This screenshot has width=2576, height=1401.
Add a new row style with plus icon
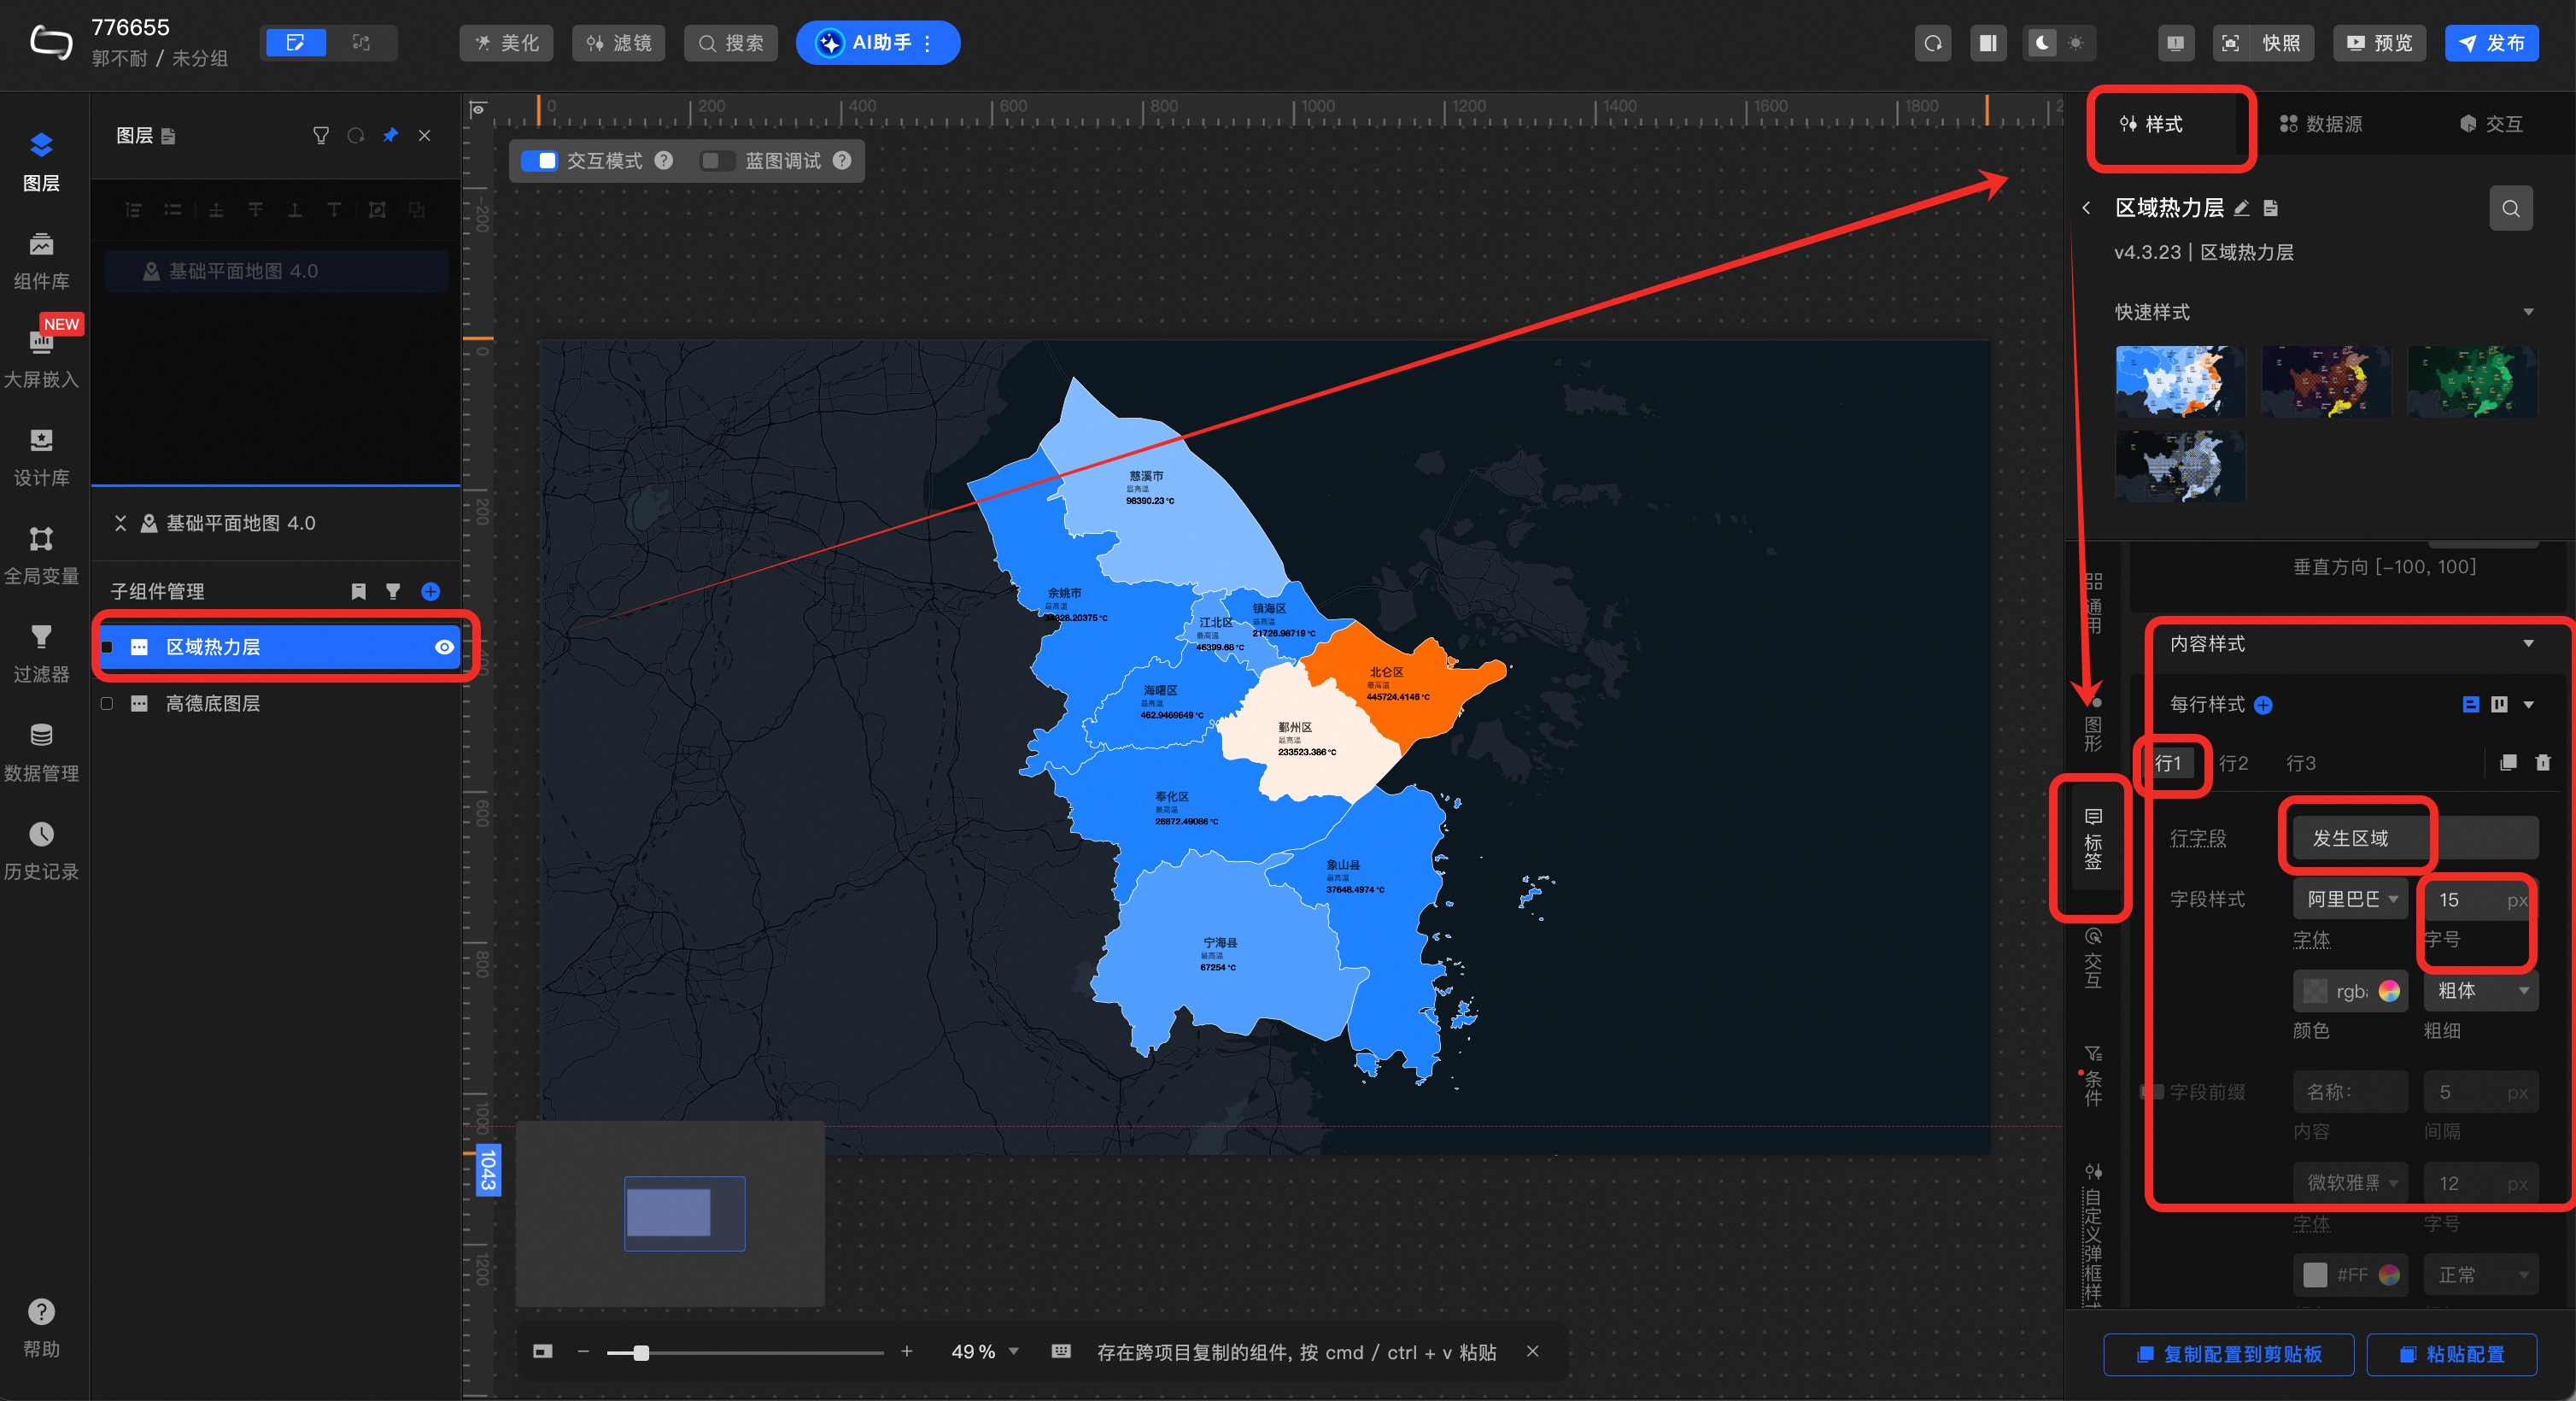pyautogui.click(x=2263, y=705)
